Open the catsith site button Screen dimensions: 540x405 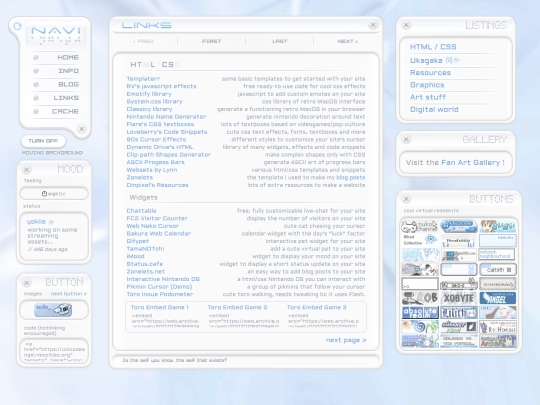[497, 269]
